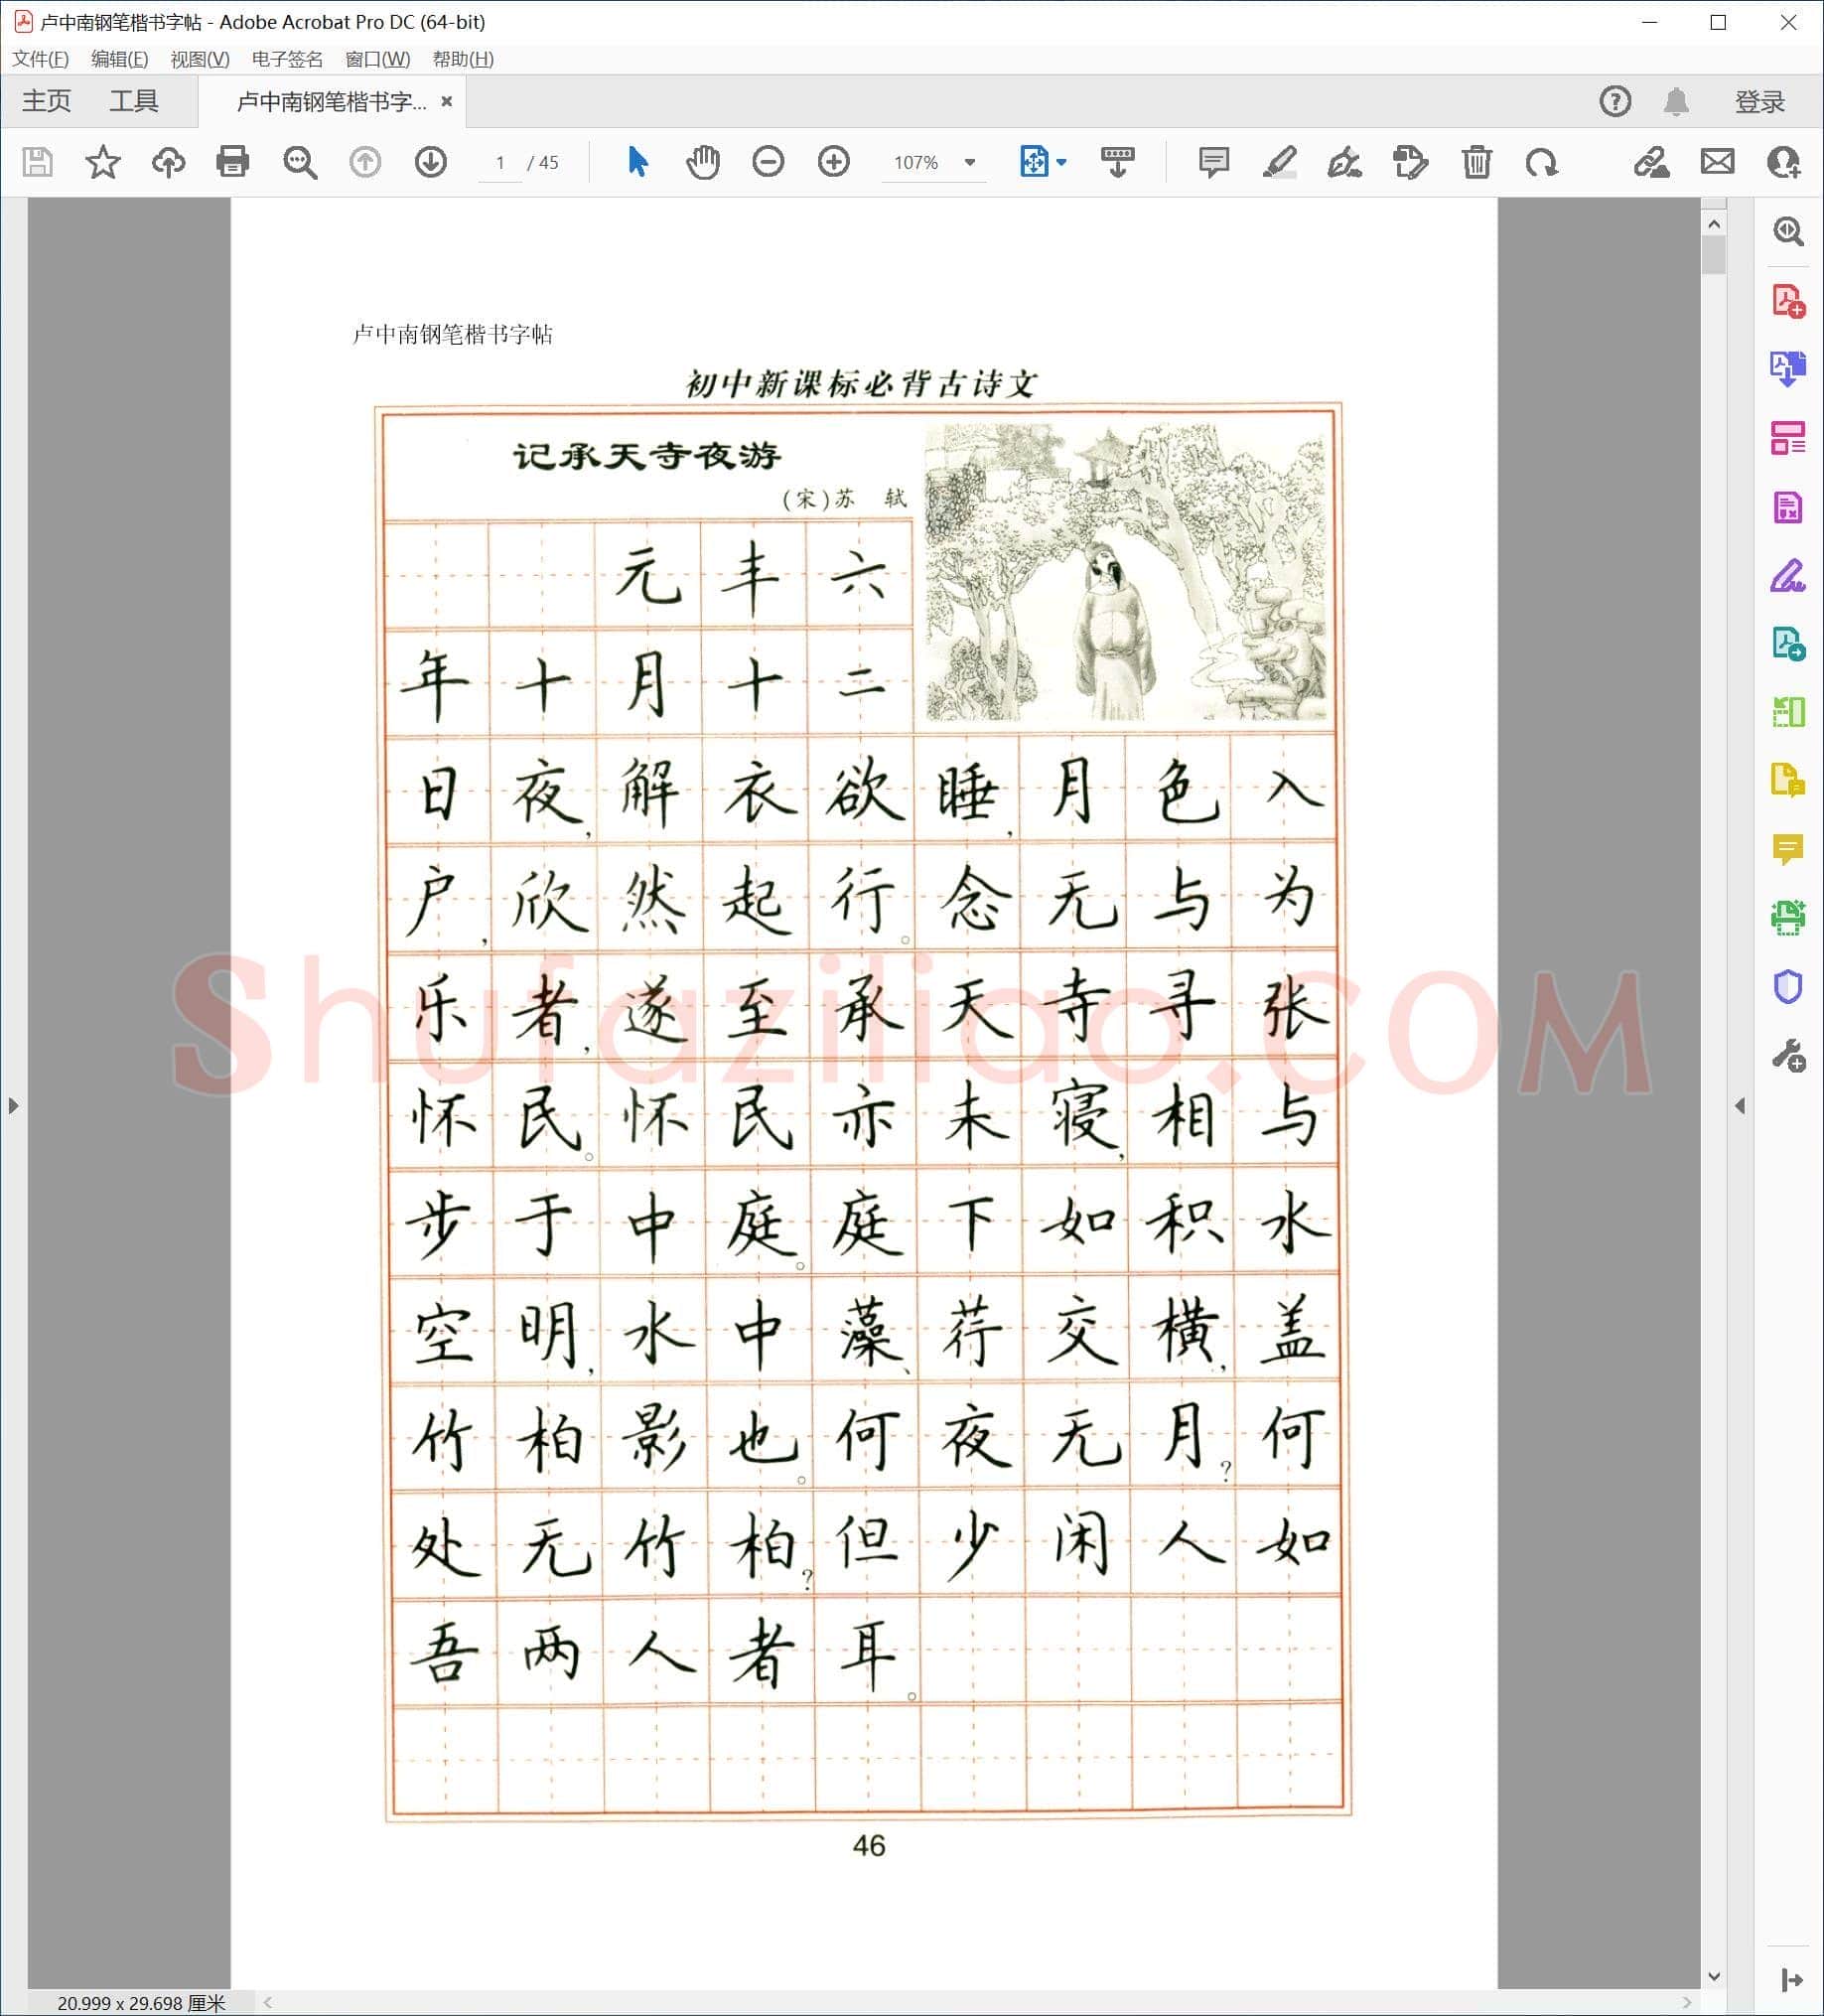1824x2016 pixels.
Task: Add bookmark with the star icon
Action: coord(103,162)
